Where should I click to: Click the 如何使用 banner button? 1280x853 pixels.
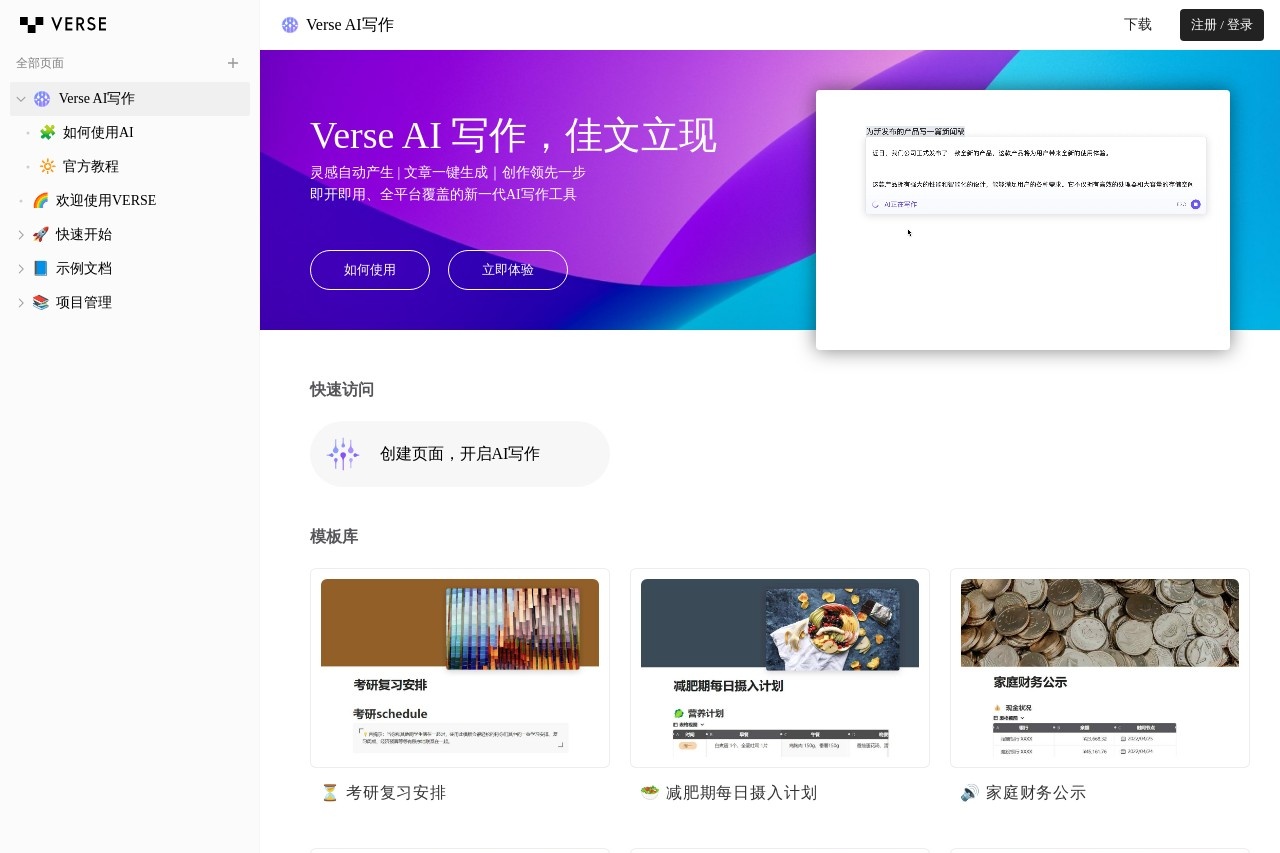point(370,270)
